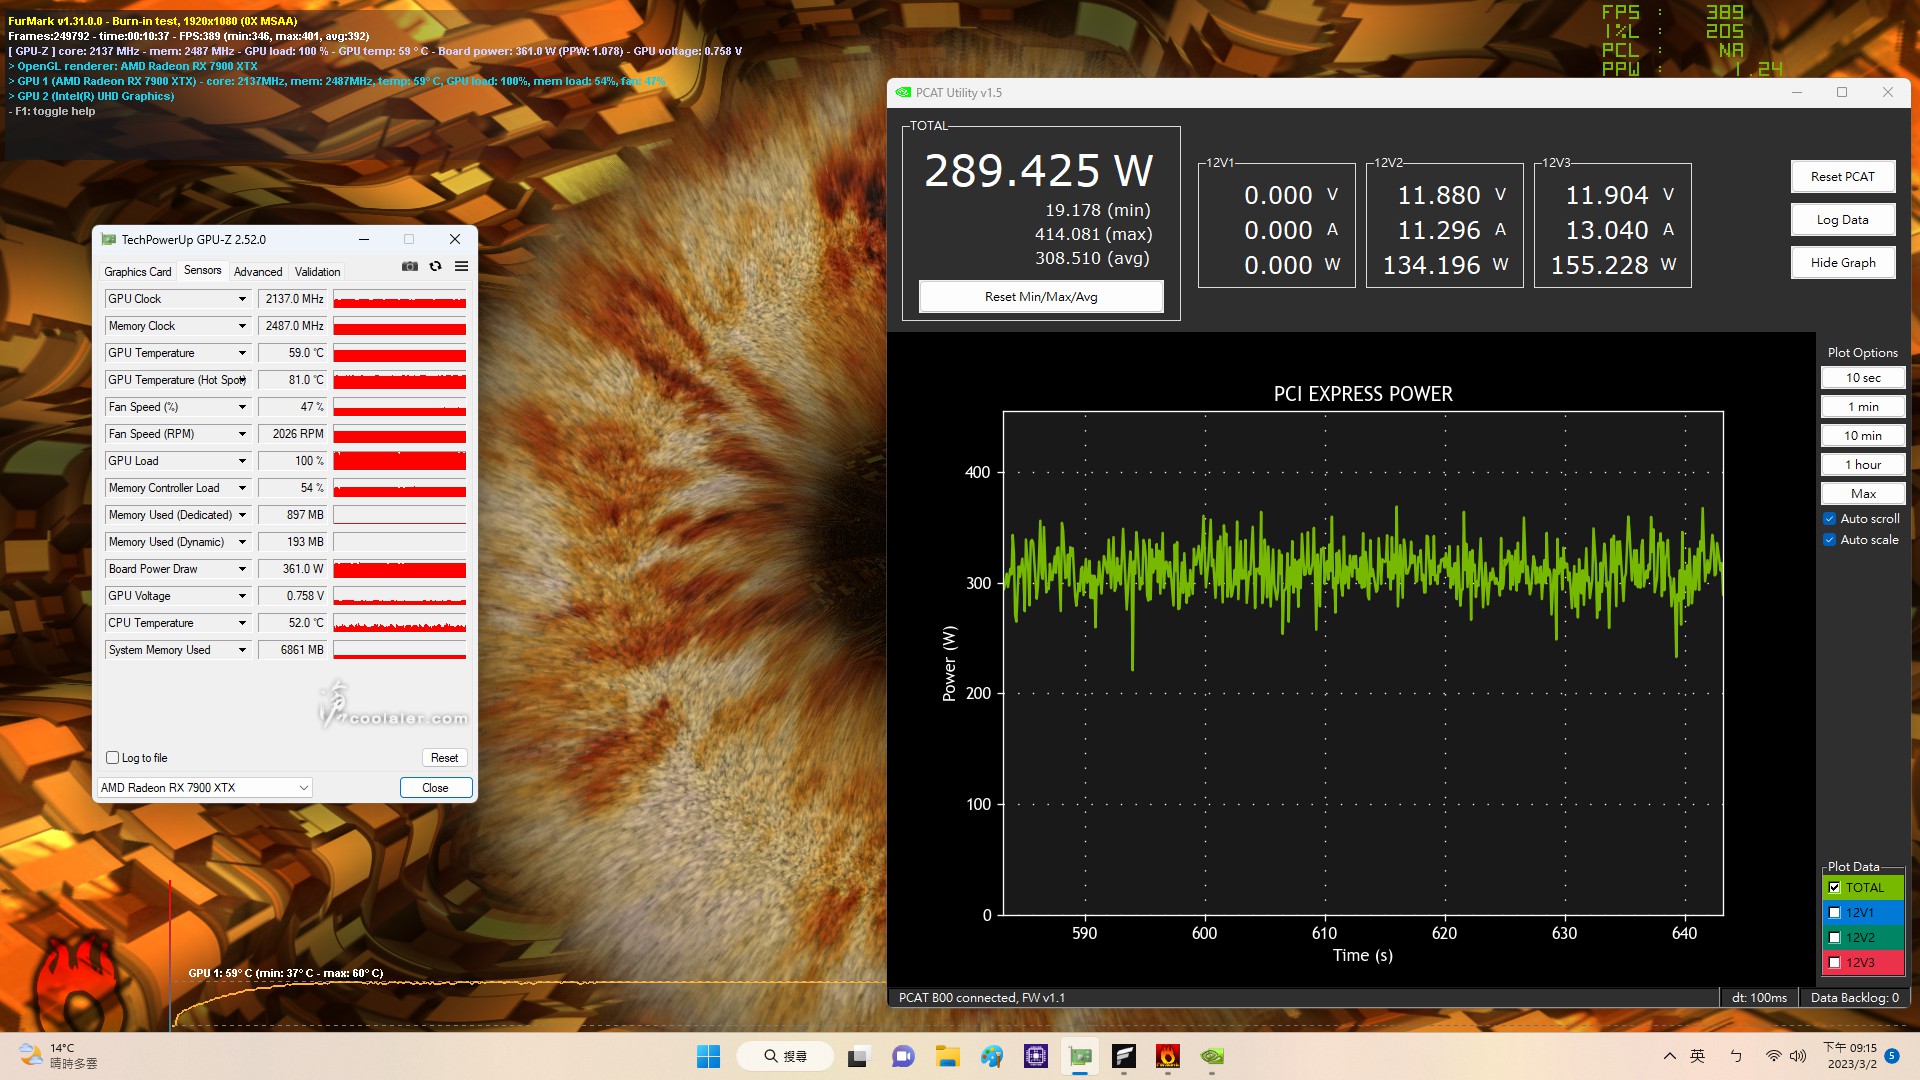Set plot range to Max
This screenshot has width=1920, height=1080.
tap(1863, 494)
